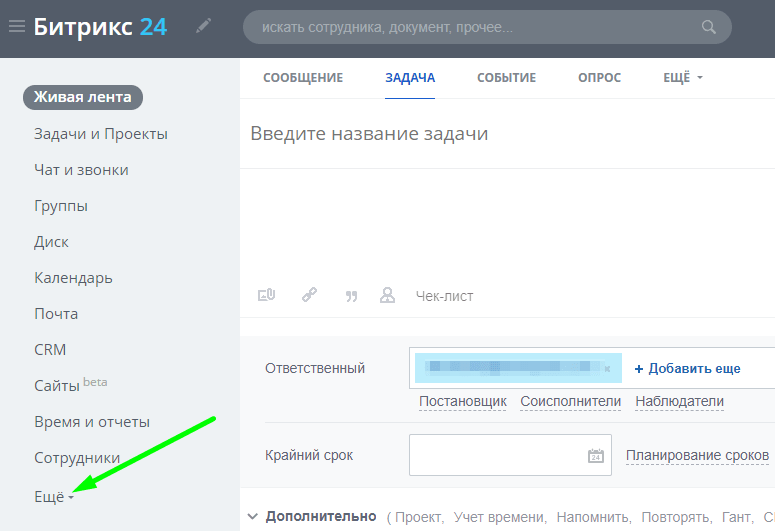Select the ЗАДАЧА tab
775x531 pixels.
[x=410, y=78]
